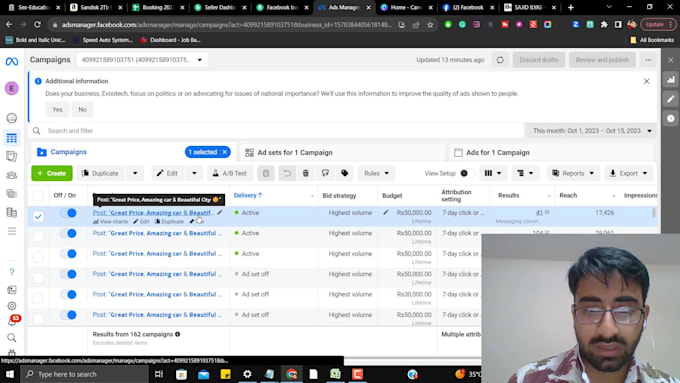Screen dimensions: 680x383
Task: Open the Audiences people icon in sidebar
Action: point(12,175)
